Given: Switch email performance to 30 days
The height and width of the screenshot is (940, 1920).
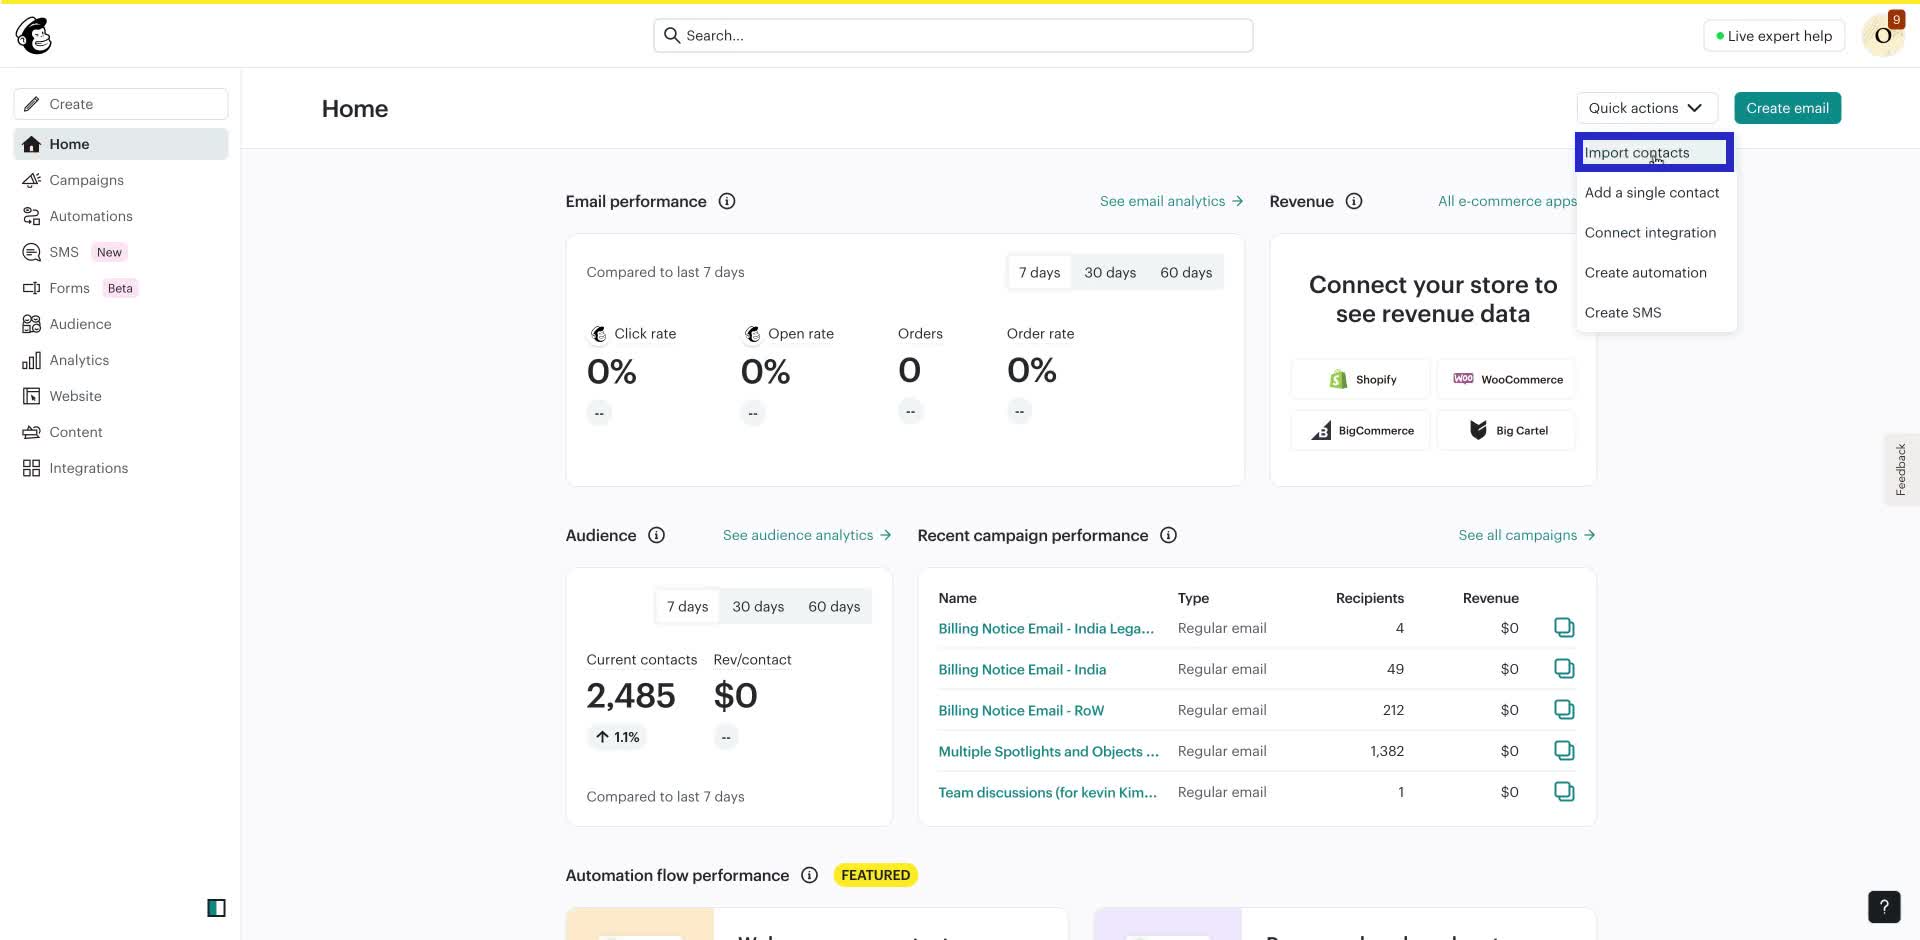Looking at the screenshot, I should [x=1110, y=271].
